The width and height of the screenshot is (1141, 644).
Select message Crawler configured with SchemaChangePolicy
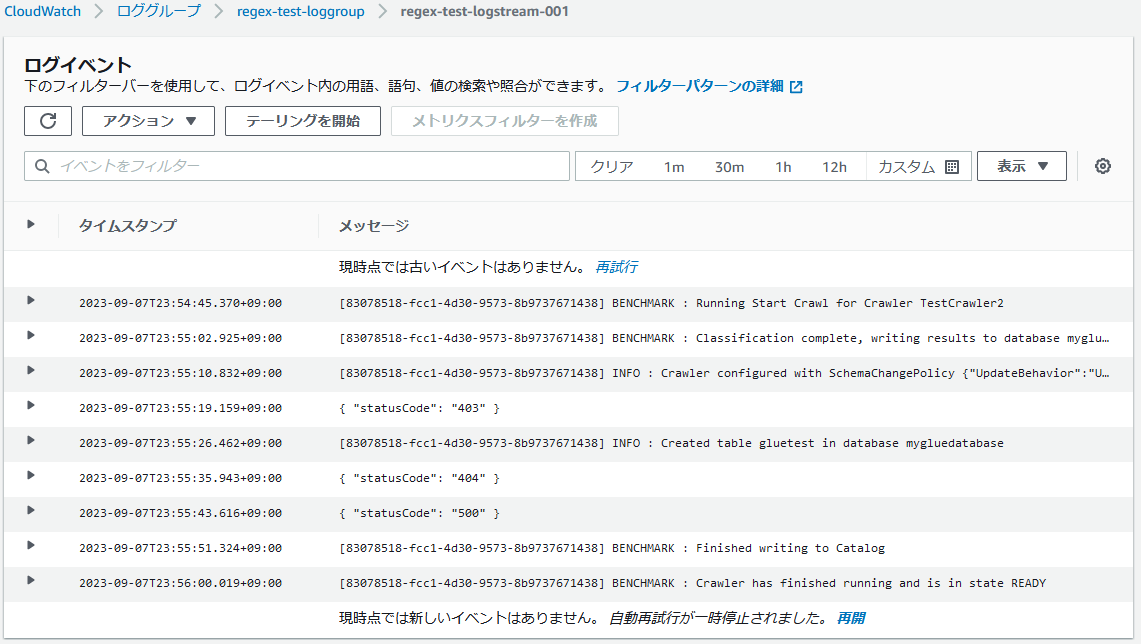pos(724,373)
